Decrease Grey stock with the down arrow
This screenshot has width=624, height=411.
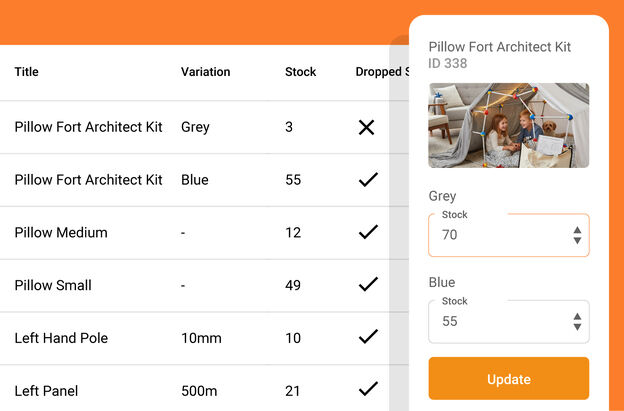click(577, 241)
